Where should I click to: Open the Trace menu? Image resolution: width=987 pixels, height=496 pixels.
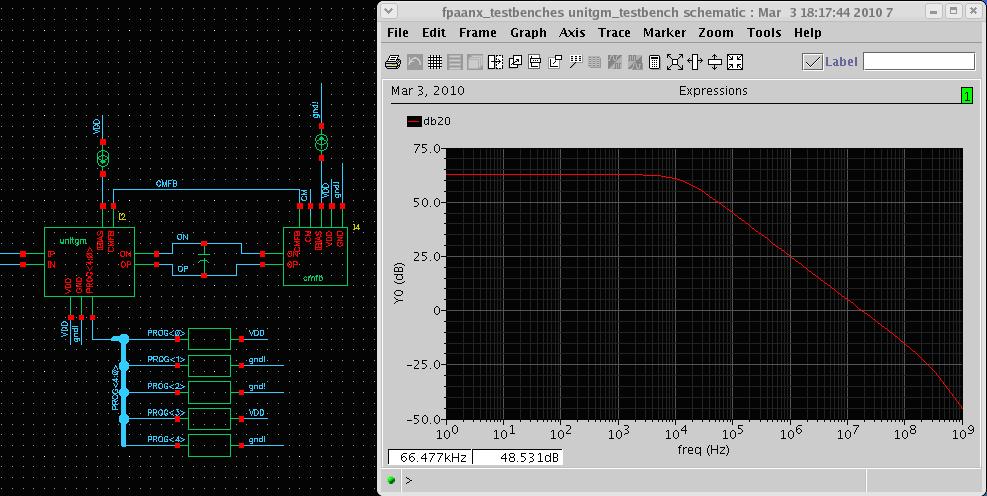coord(614,33)
